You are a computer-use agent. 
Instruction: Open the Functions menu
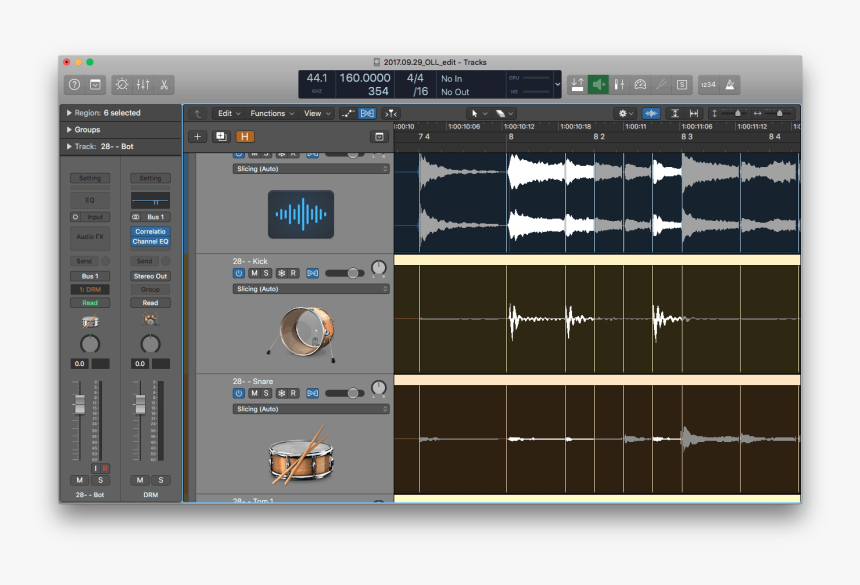268,113
